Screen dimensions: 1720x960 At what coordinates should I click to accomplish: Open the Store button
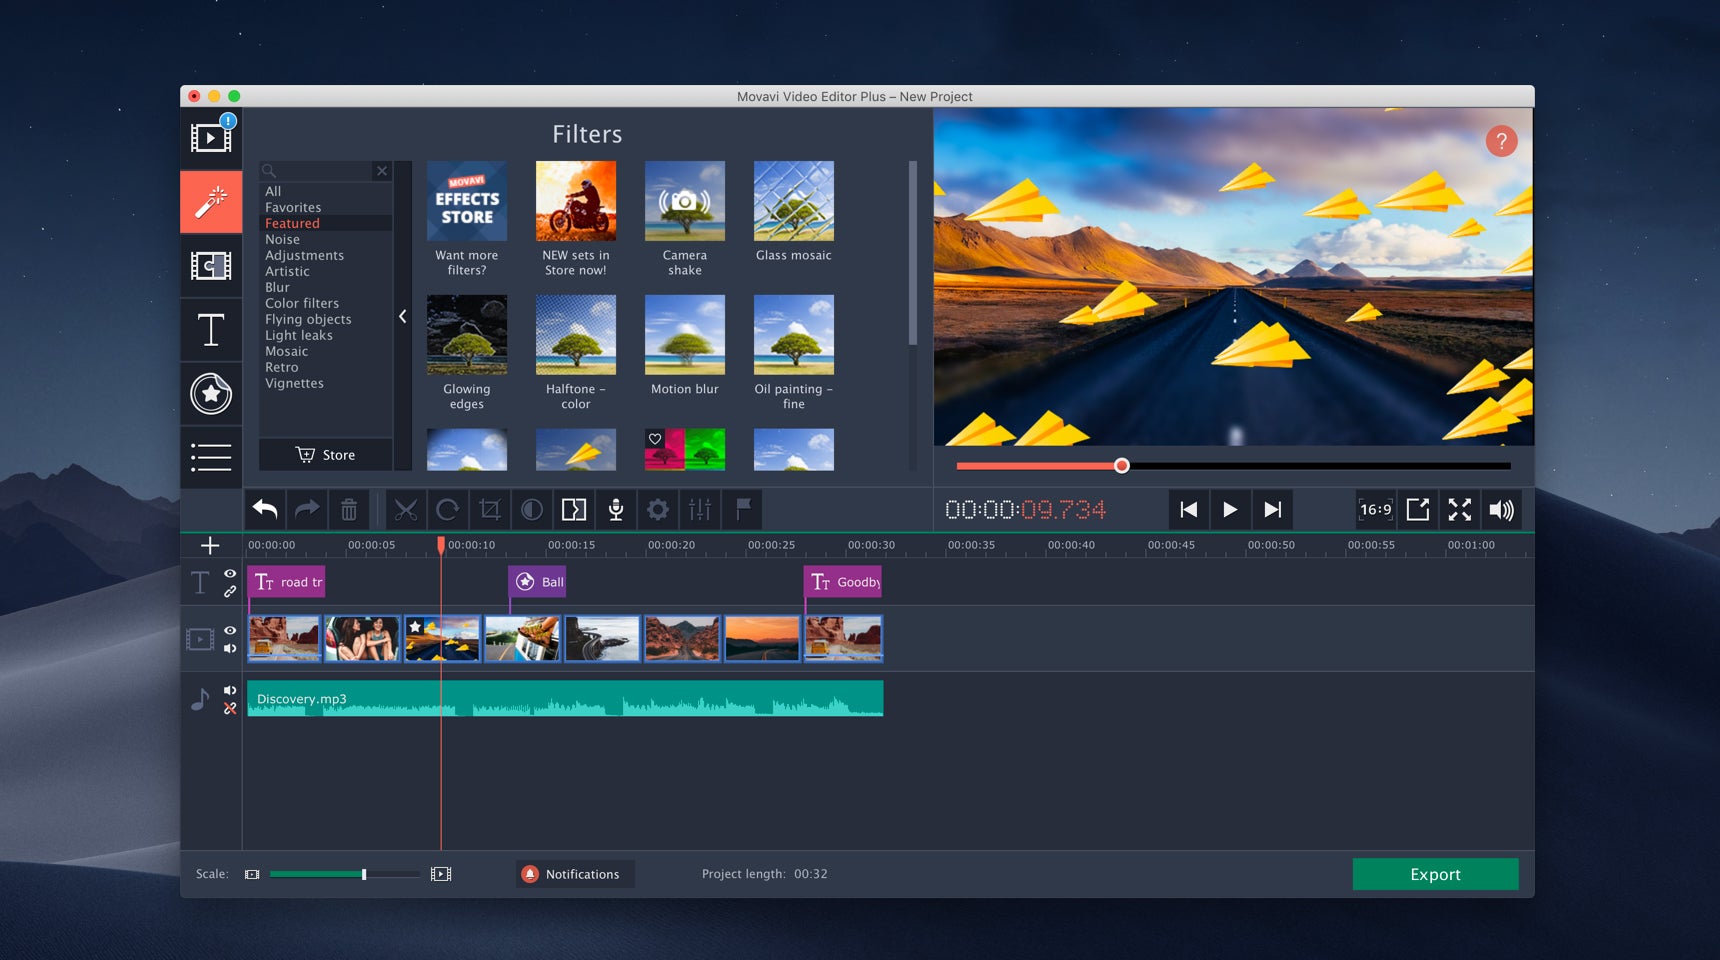tap(326, 455)
